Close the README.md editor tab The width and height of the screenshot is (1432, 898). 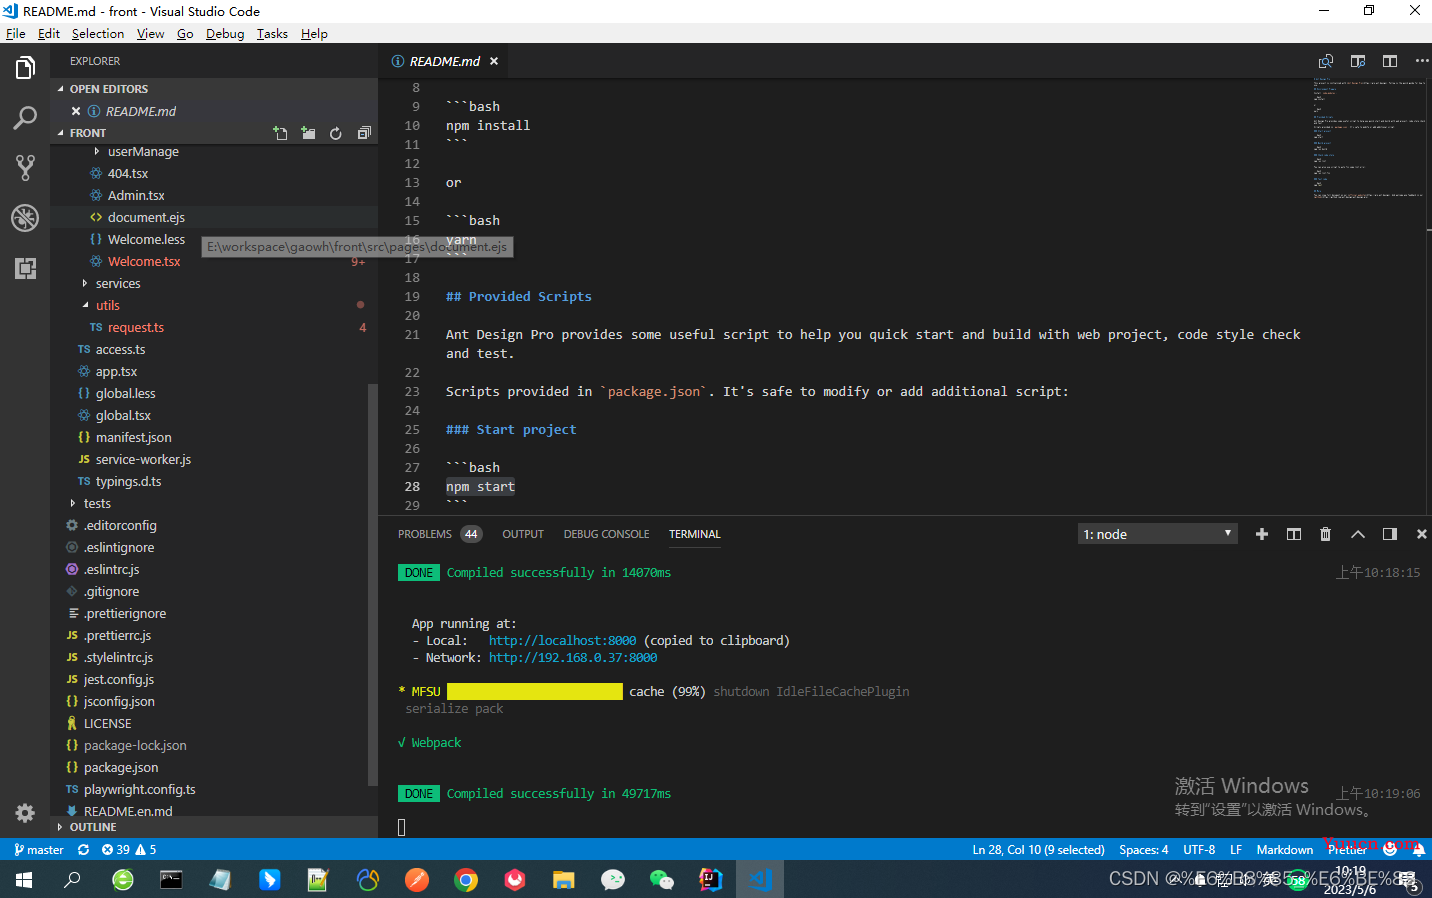(x=494, y=61)
